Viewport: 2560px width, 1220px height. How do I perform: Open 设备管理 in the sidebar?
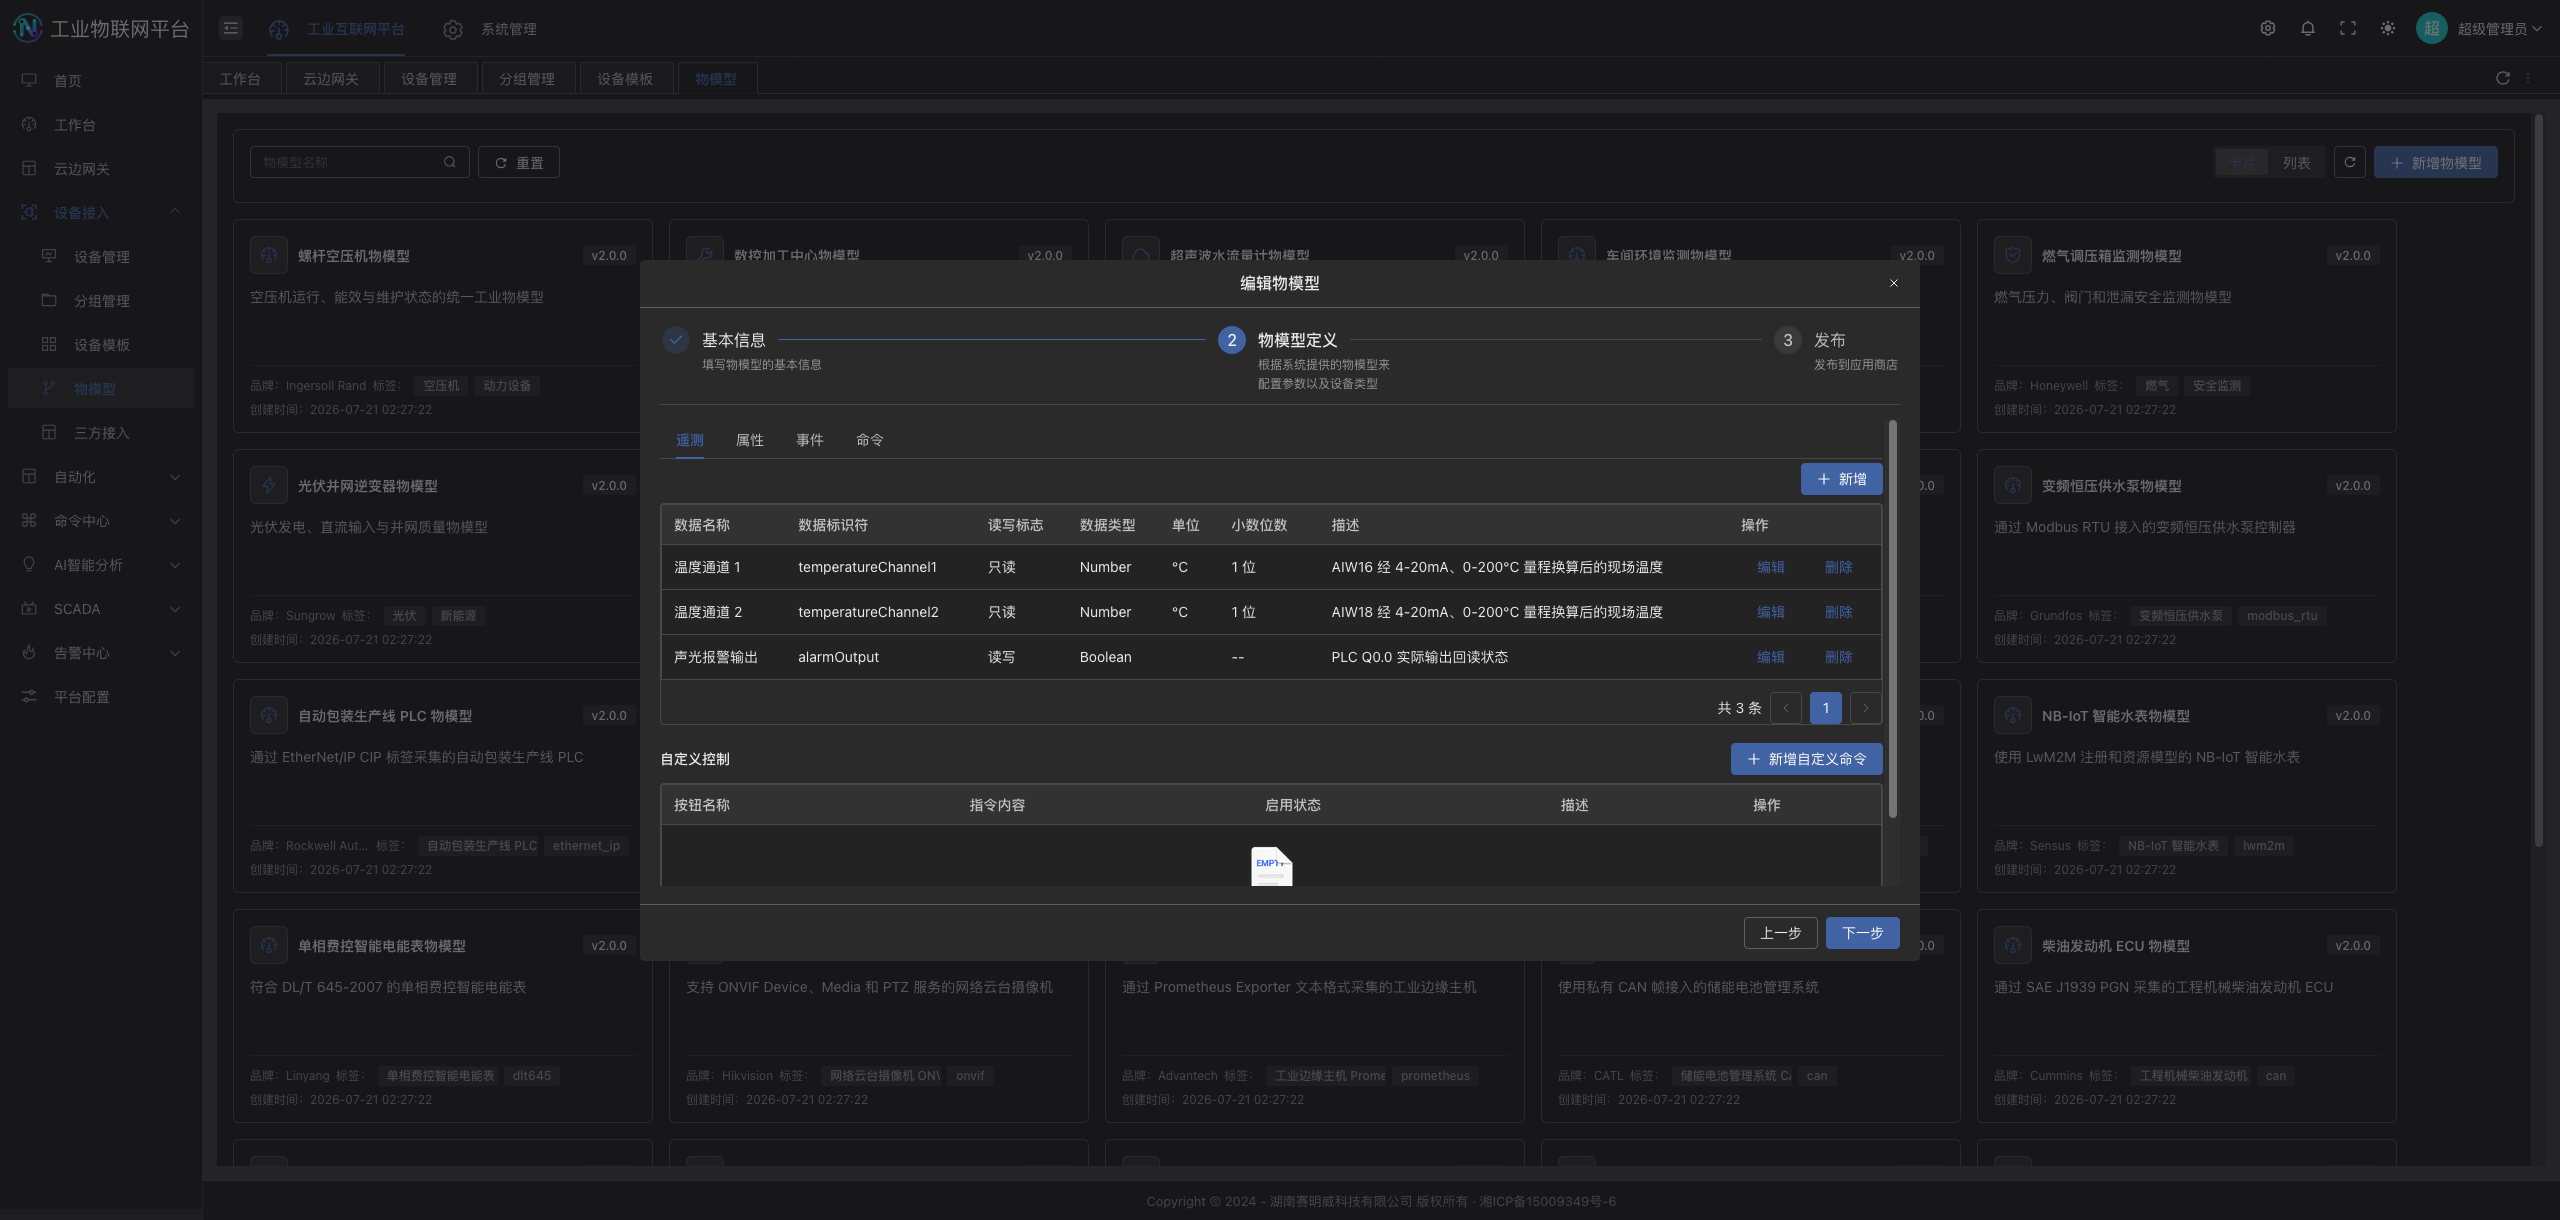pos(101,256)
